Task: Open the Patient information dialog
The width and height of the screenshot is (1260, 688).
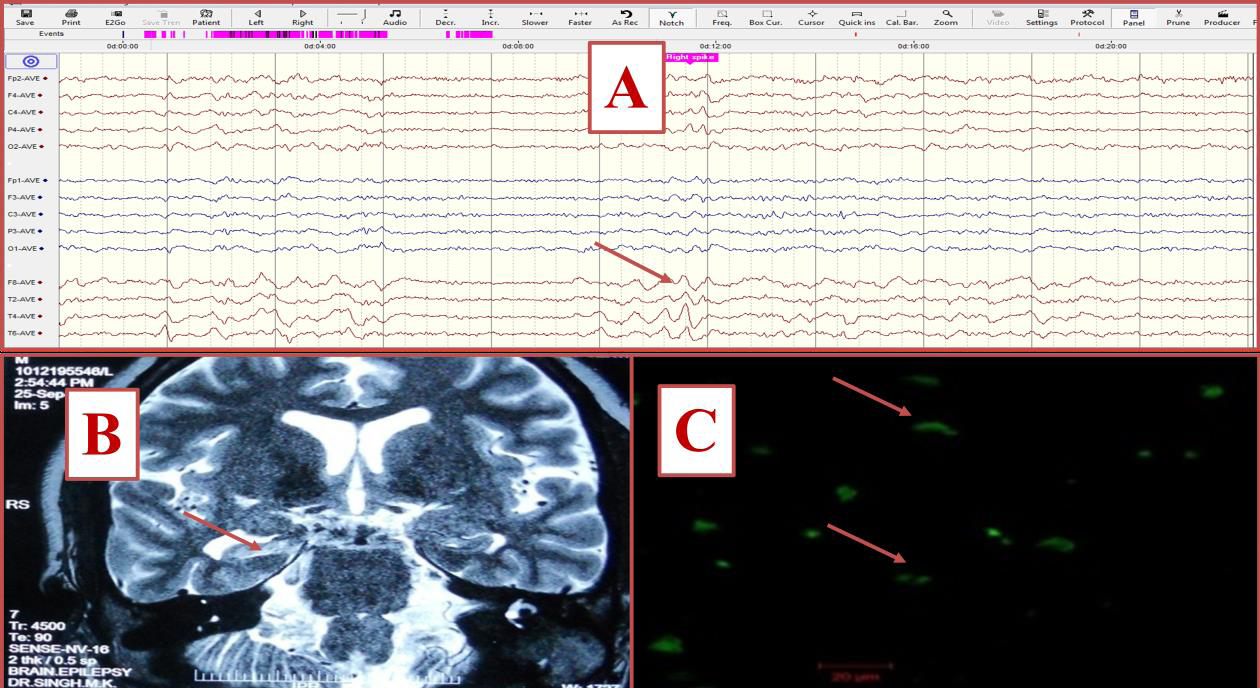Action: pos(206,17)
